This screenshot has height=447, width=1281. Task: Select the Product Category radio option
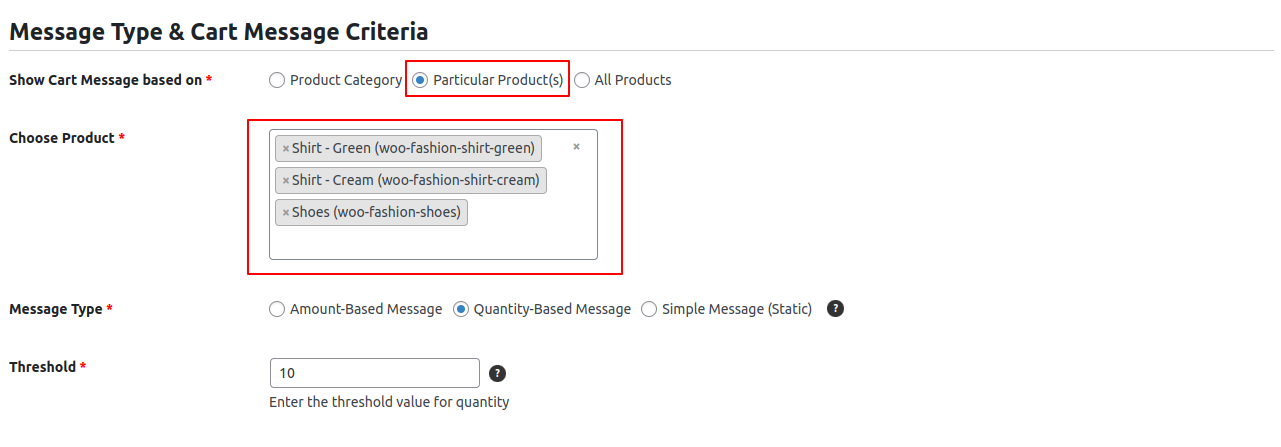click(277, 80)
